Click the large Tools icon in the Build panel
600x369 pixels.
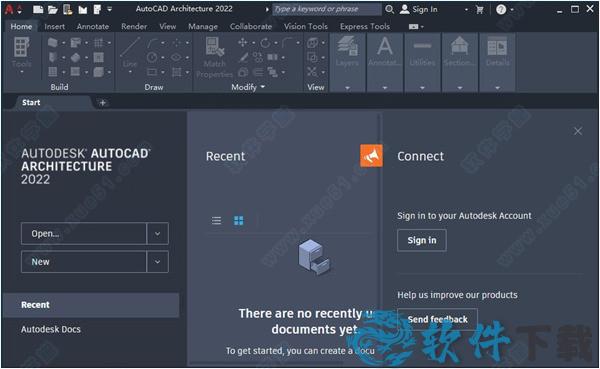(x=21, y=47)
